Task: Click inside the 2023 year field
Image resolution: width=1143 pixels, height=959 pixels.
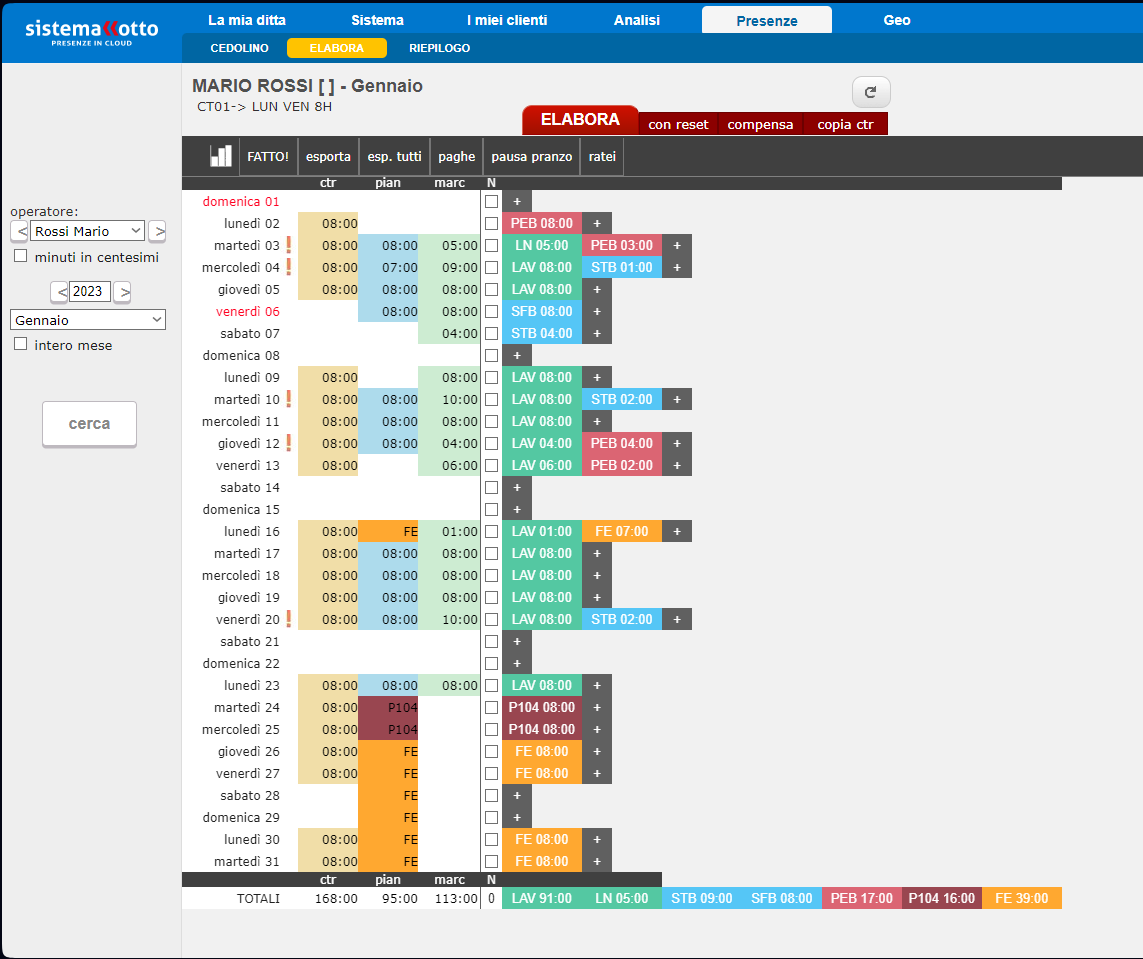Action: 89,291
